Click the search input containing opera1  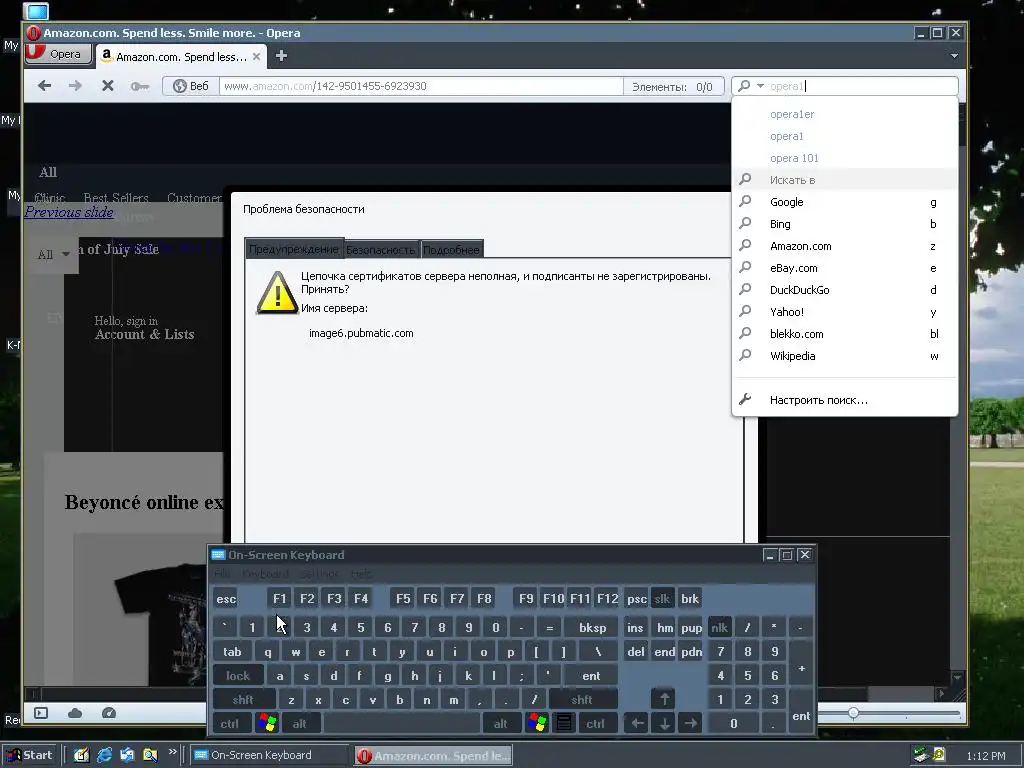click(x=861, y=86)
